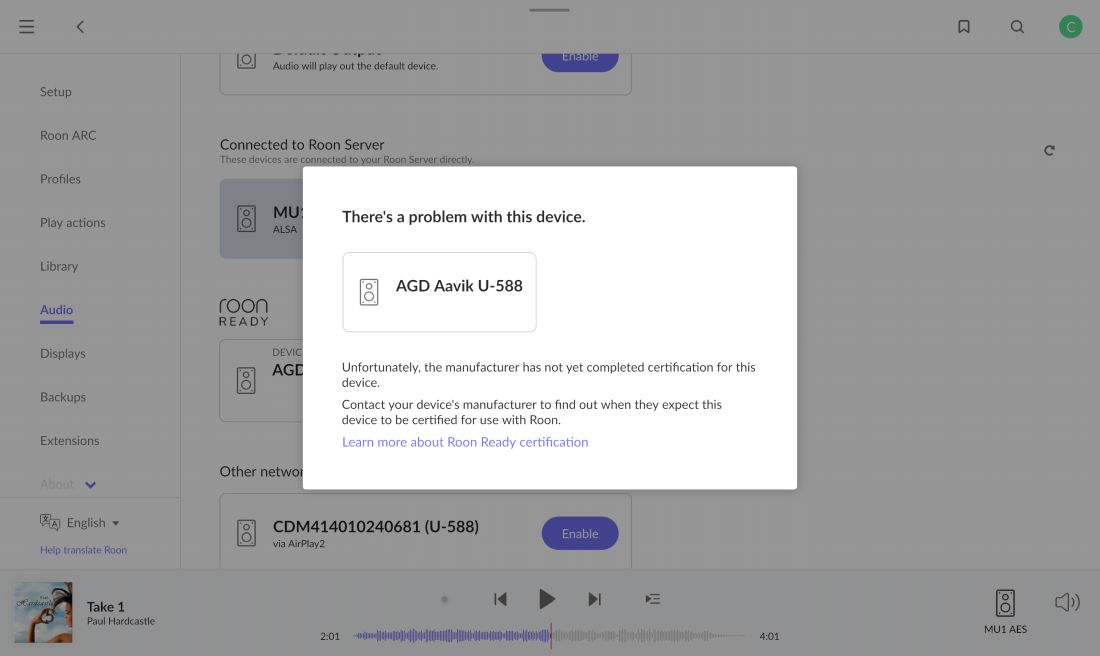Enable the CDM414010240681 AirPlay2 device
The width and height of the screenshot is (1100, 656).
pyautogui.click(x=579, y=533)
